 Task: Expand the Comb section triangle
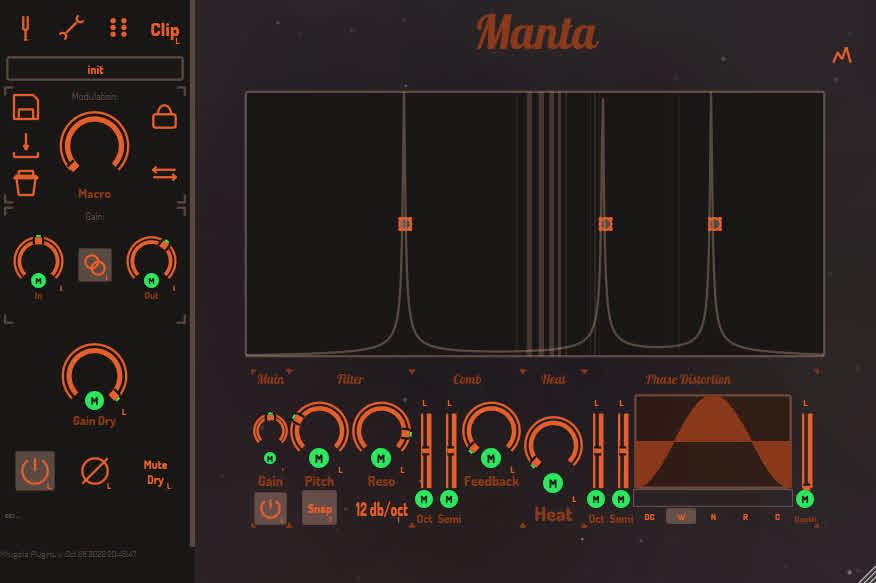523,371
